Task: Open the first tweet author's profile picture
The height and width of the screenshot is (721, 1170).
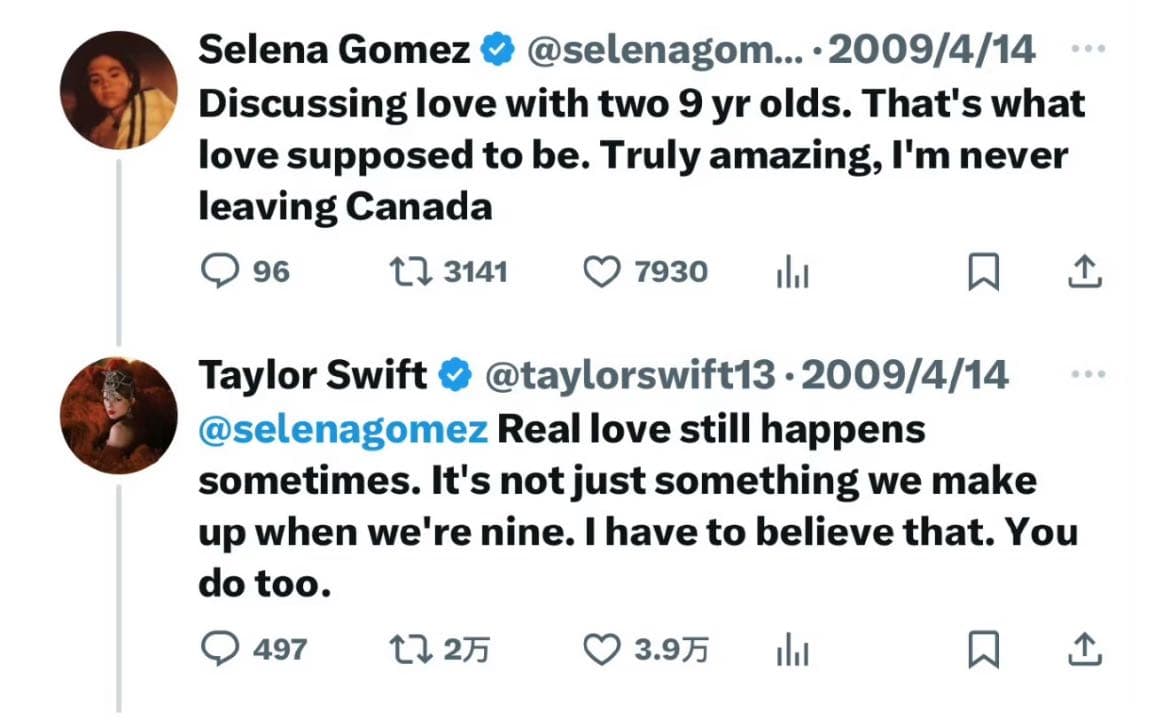Action: pos(119,90)
